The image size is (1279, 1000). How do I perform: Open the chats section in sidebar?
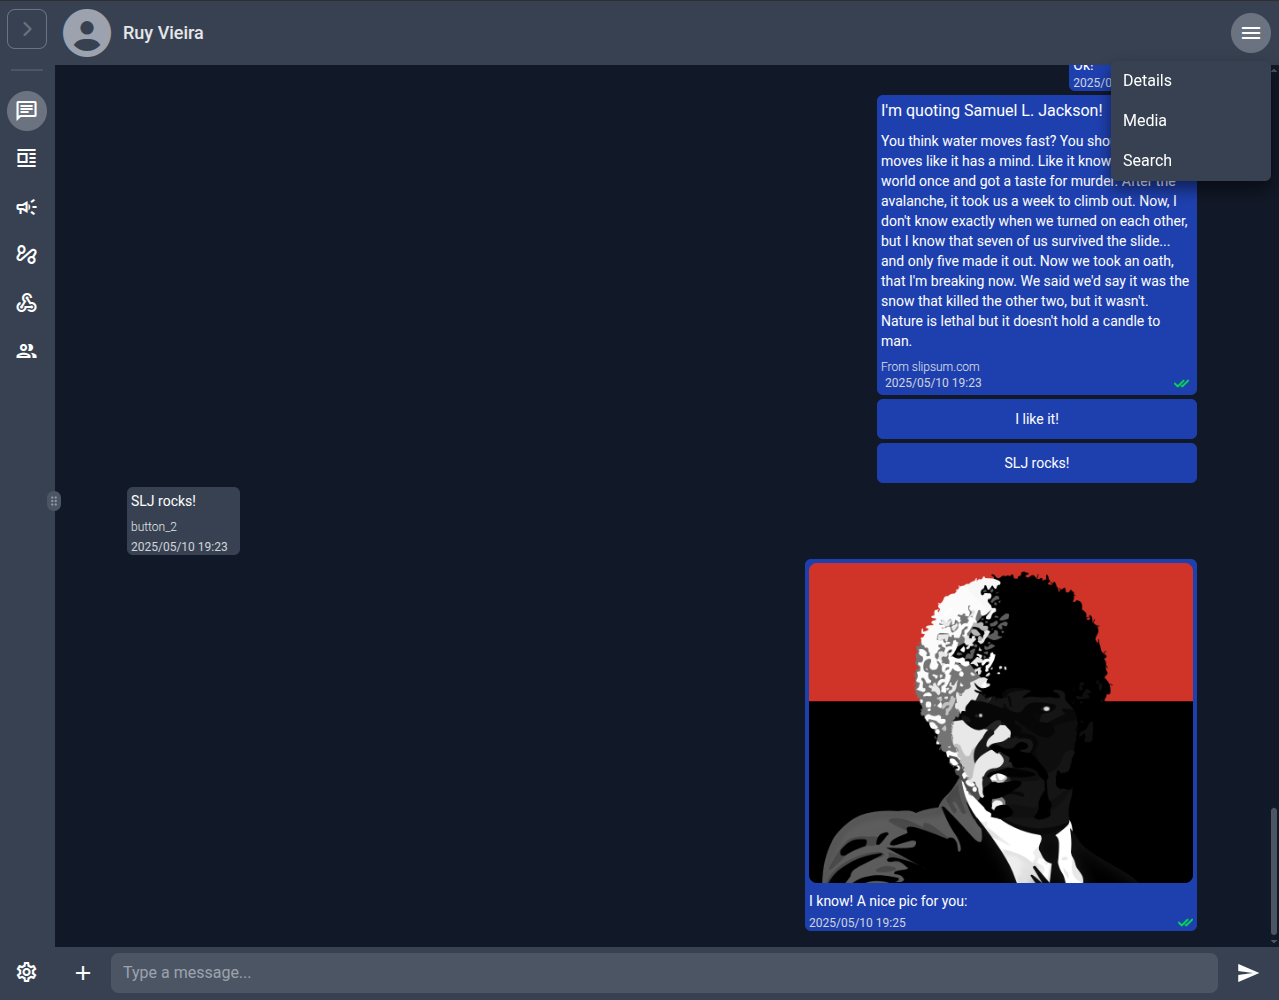point(27,110)
